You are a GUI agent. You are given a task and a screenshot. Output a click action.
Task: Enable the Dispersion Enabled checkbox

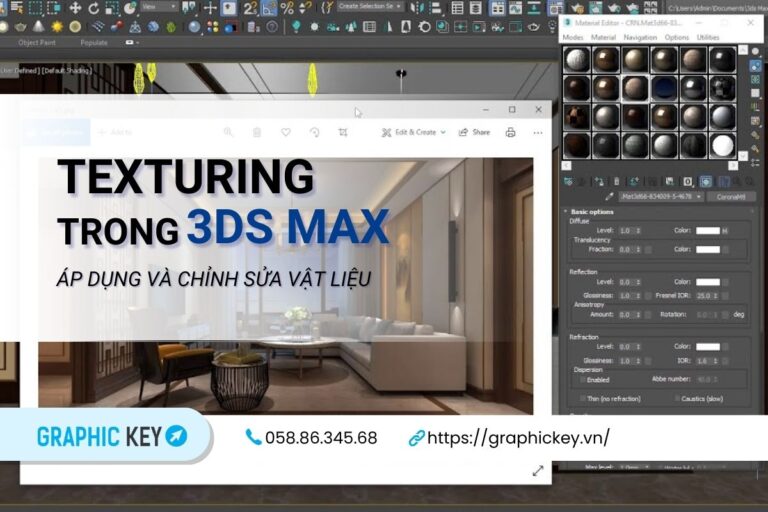(583, 380)
